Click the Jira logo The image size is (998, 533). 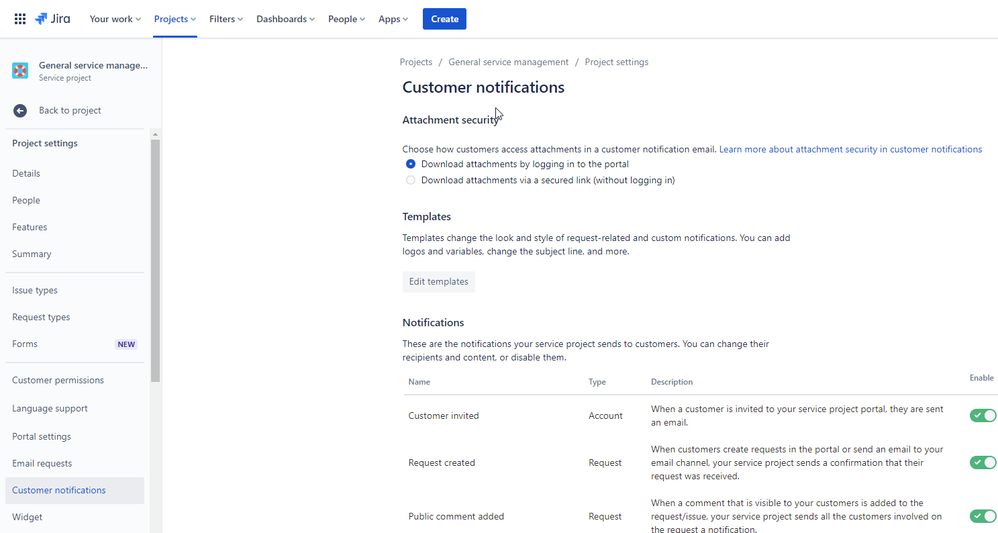55,19
